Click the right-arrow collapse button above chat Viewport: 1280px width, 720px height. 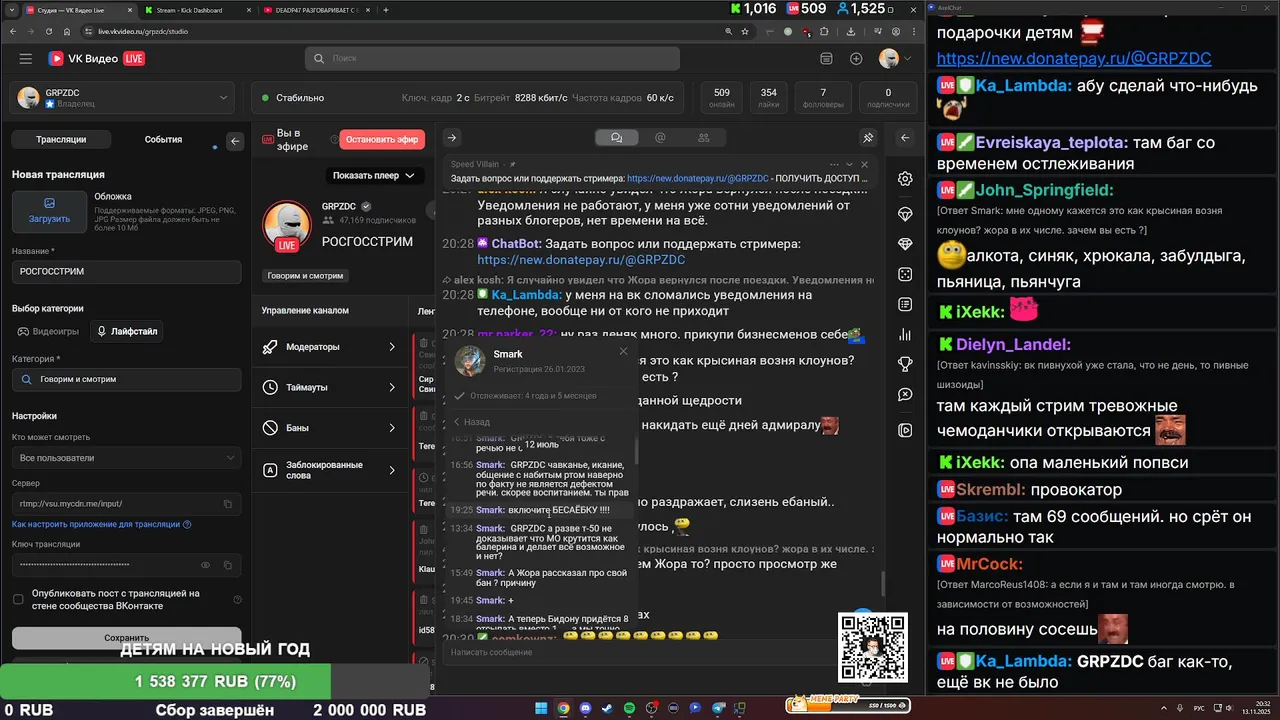tap(452, 138)
